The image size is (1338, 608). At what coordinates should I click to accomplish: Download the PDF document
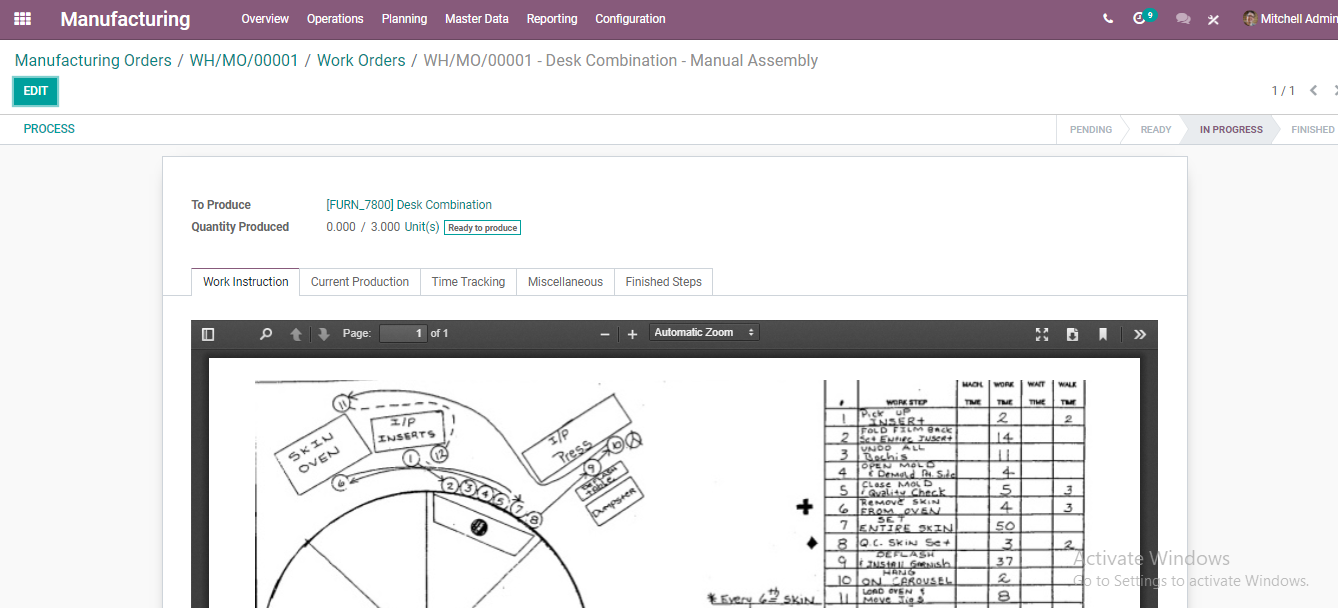pos(1072,334)
